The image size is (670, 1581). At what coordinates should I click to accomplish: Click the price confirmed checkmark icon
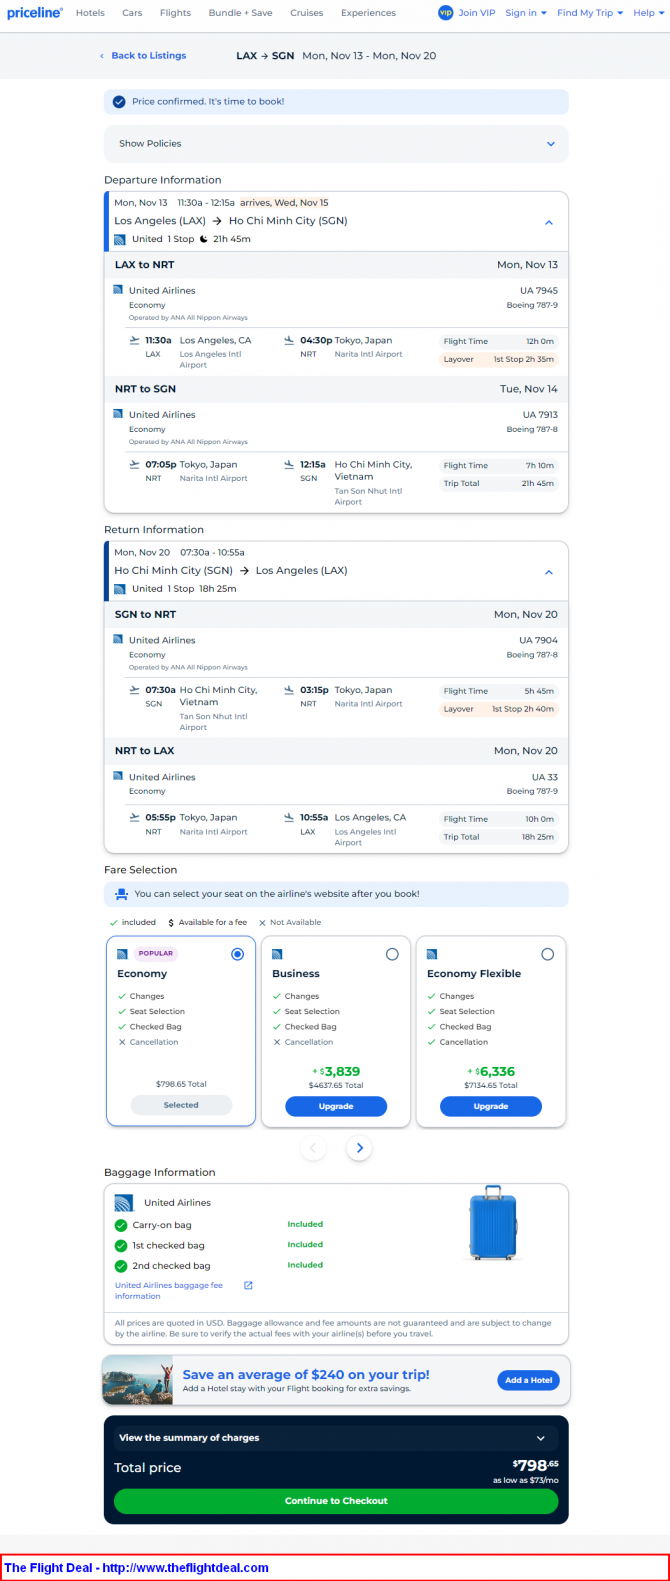coord(119,101)
